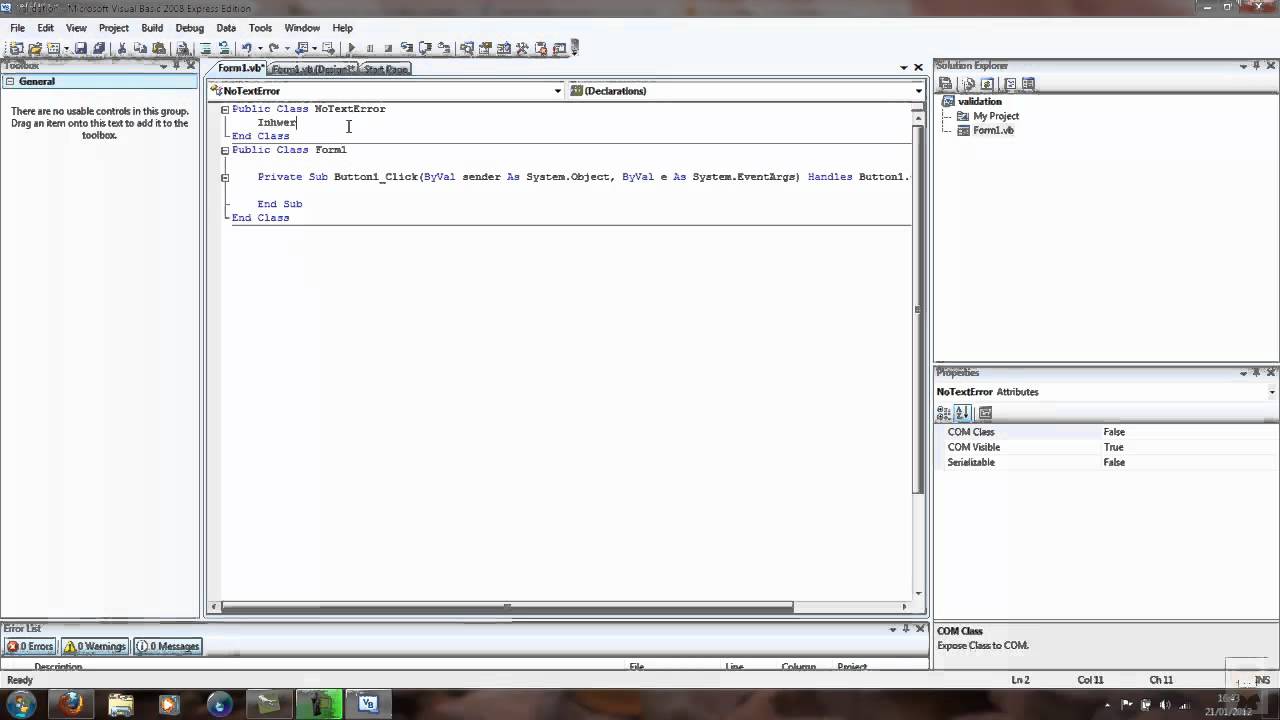Click the New Project toolbar icon
The height and width of the screenshot is (720, 1280).
click(16, 48)
